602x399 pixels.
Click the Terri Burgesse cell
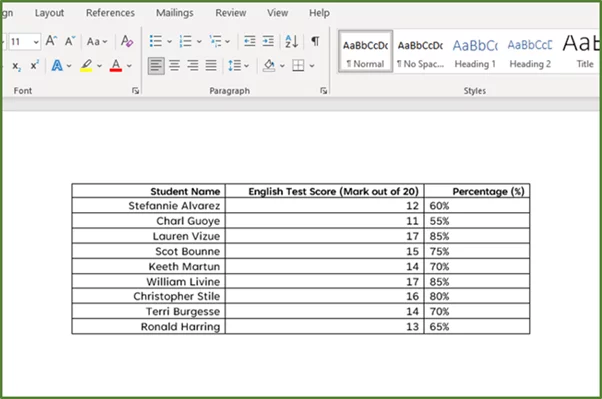pos(149,311)
